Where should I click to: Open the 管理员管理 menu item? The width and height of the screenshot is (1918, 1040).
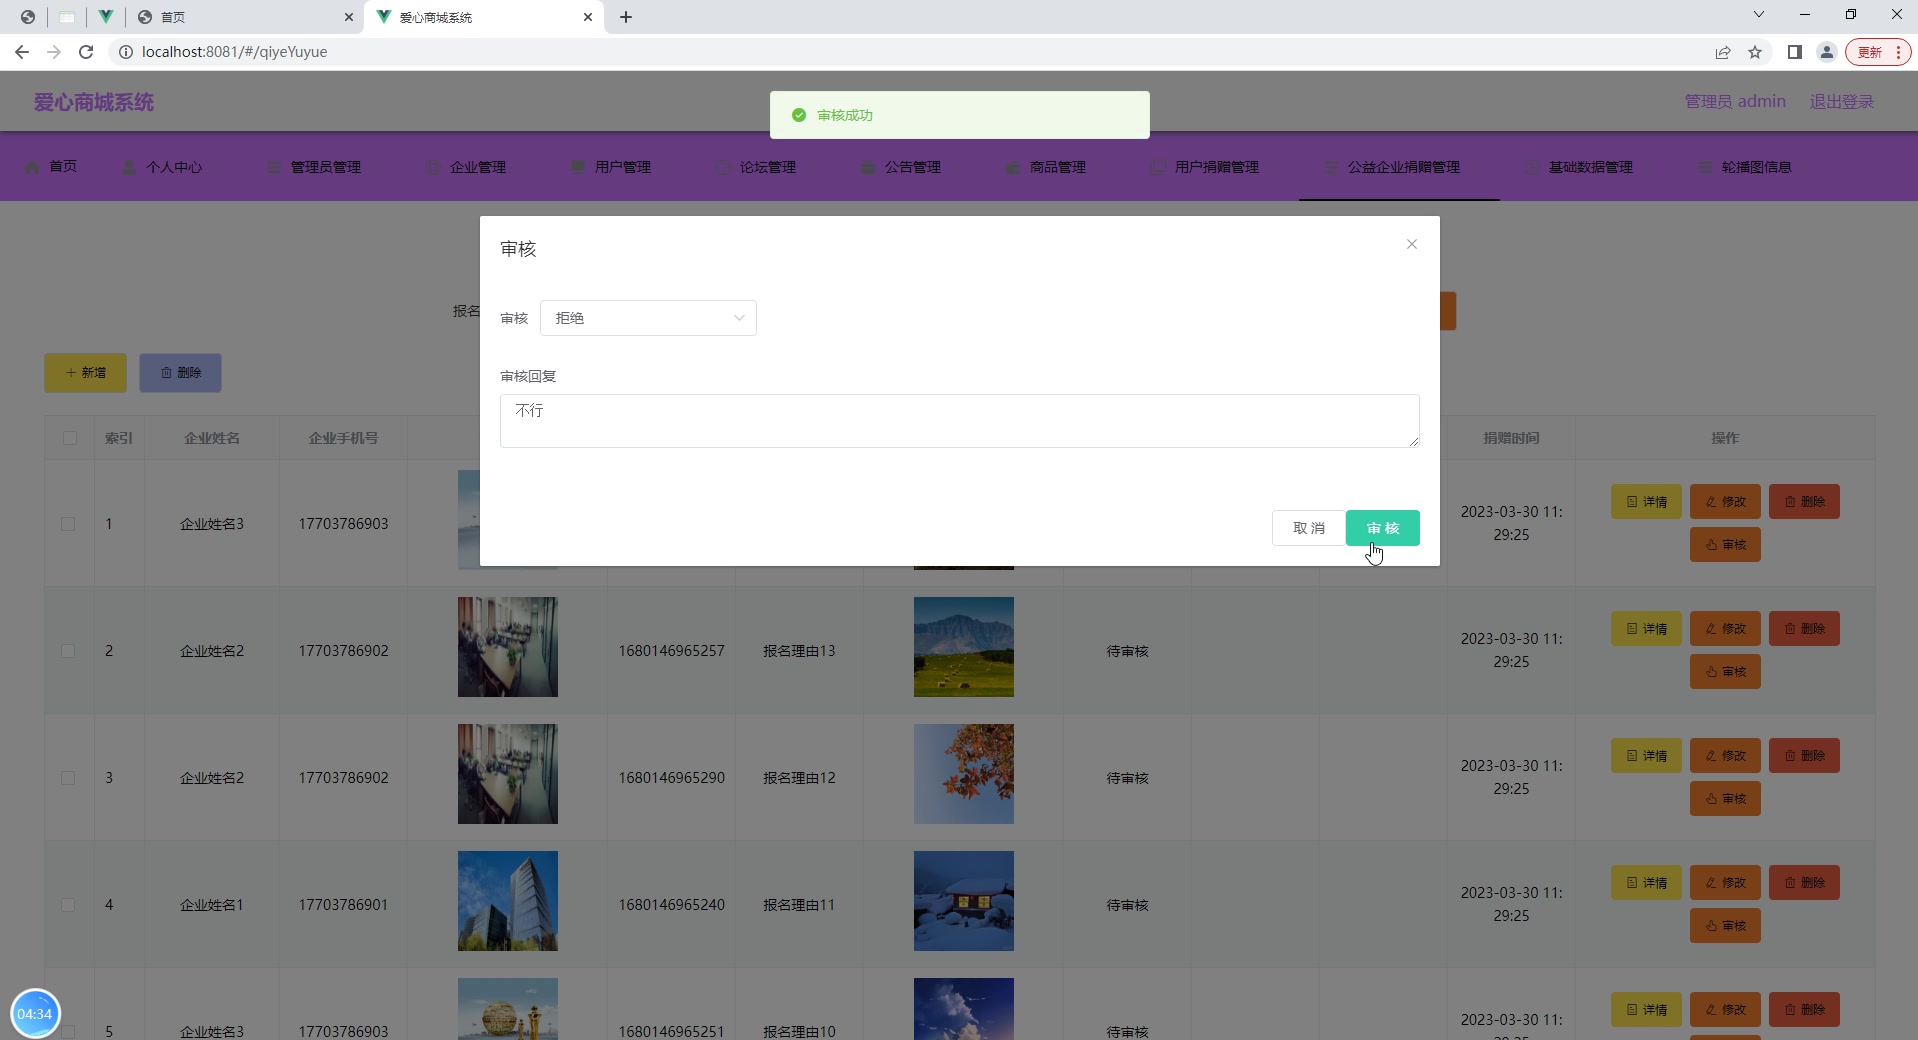tap(314, 167)
